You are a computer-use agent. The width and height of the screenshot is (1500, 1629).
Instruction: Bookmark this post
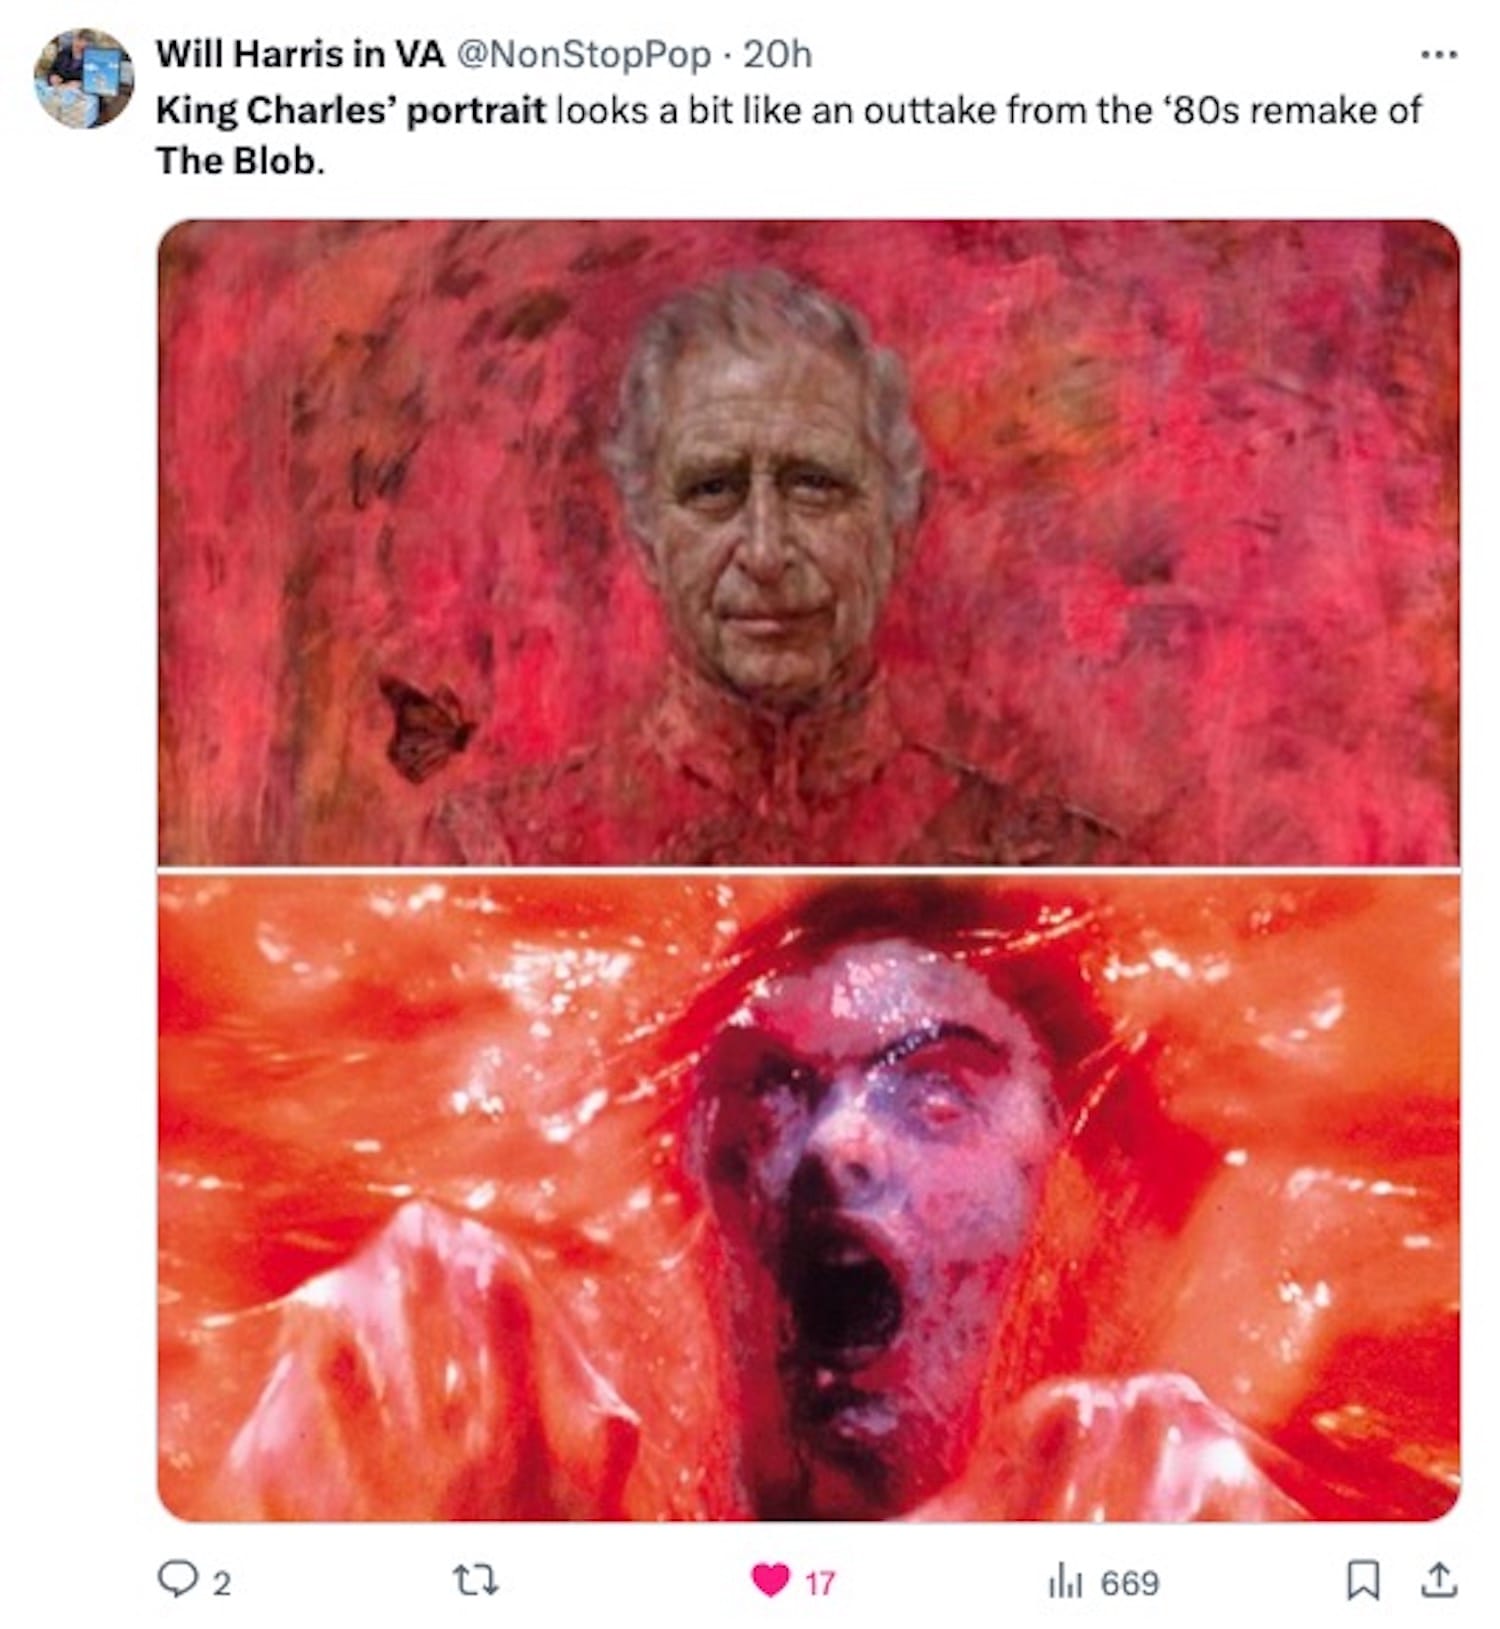click(x=1362, y=1581)
